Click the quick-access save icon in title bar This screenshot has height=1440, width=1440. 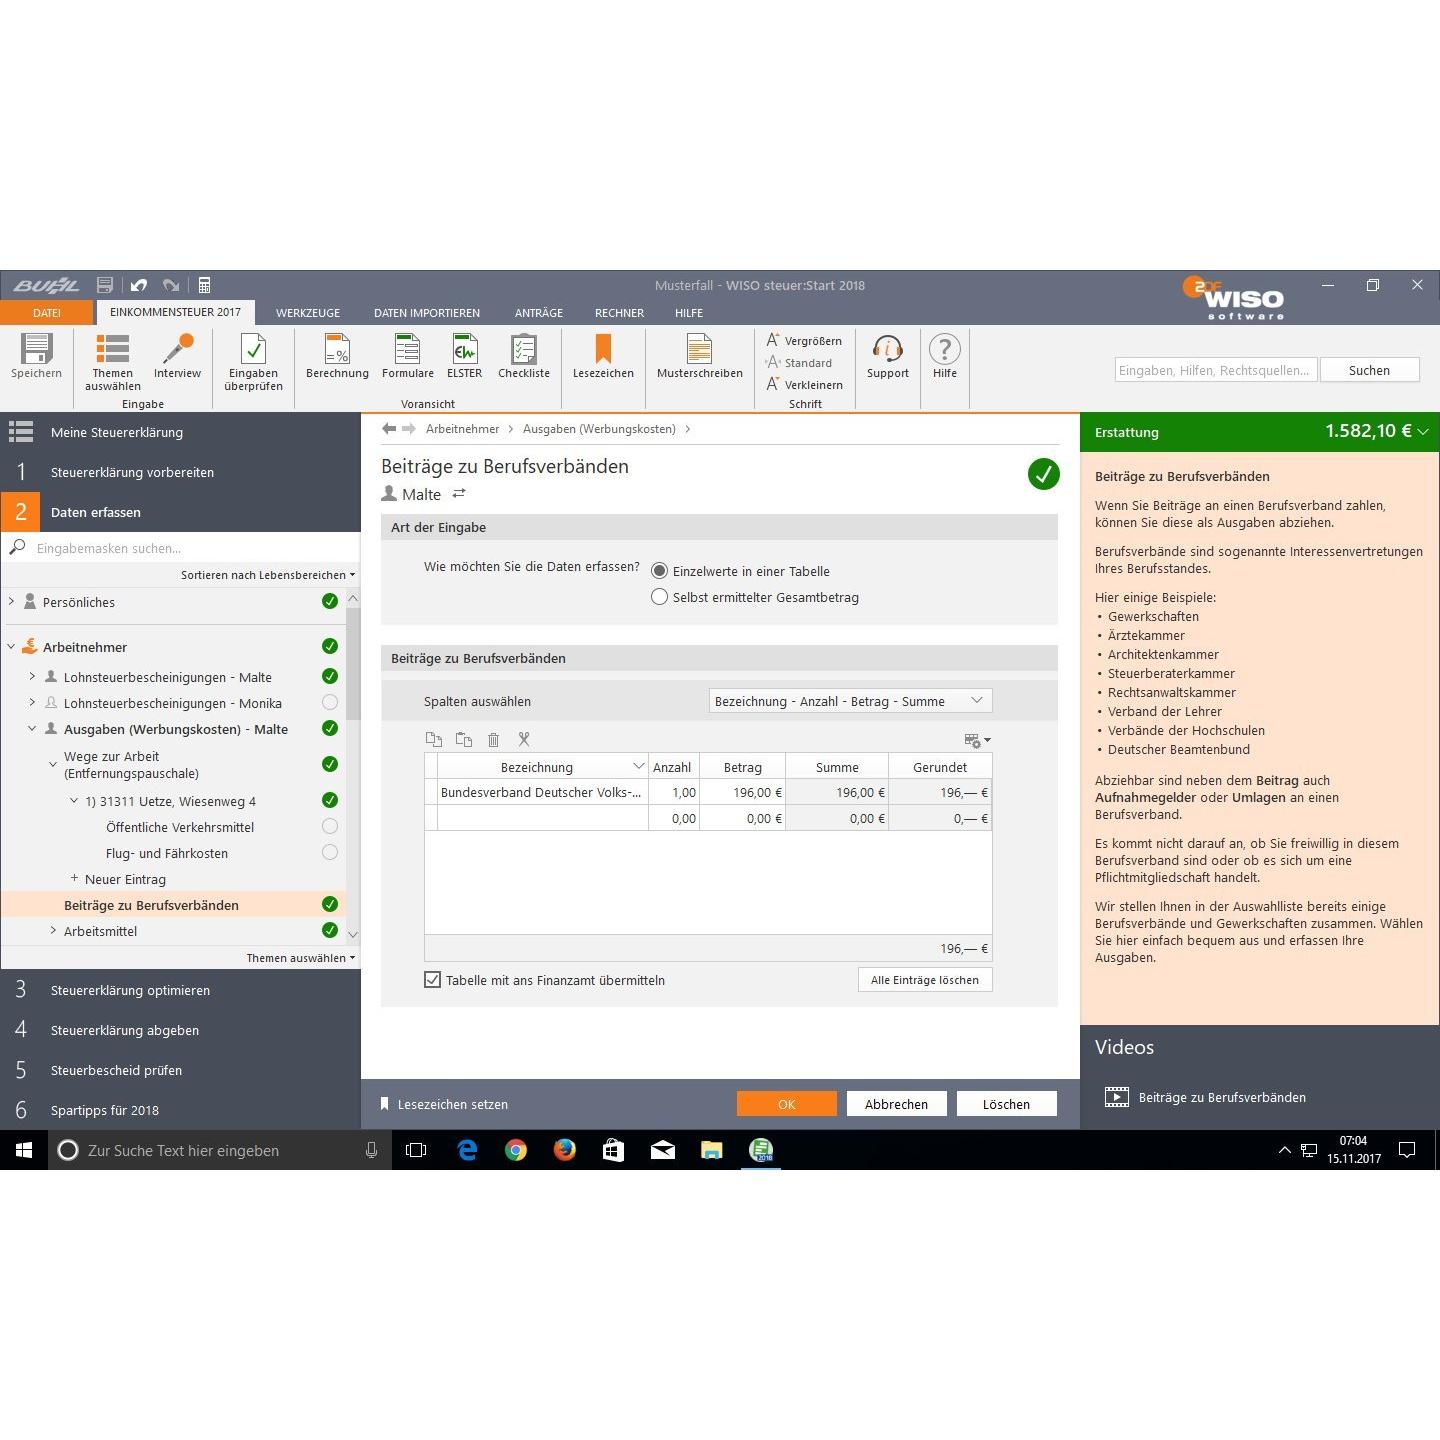(105, 285)
